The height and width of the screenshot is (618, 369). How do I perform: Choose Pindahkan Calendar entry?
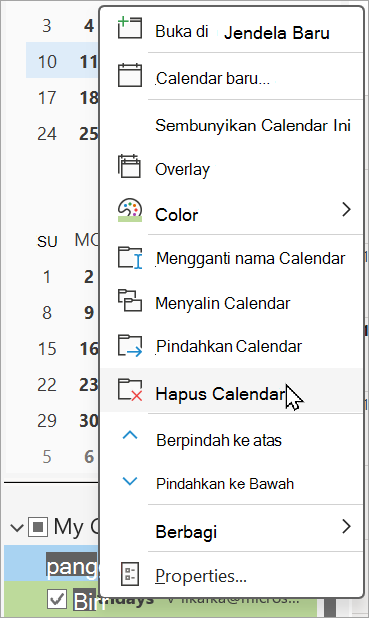pyautogui.click(x=232, y=346)
